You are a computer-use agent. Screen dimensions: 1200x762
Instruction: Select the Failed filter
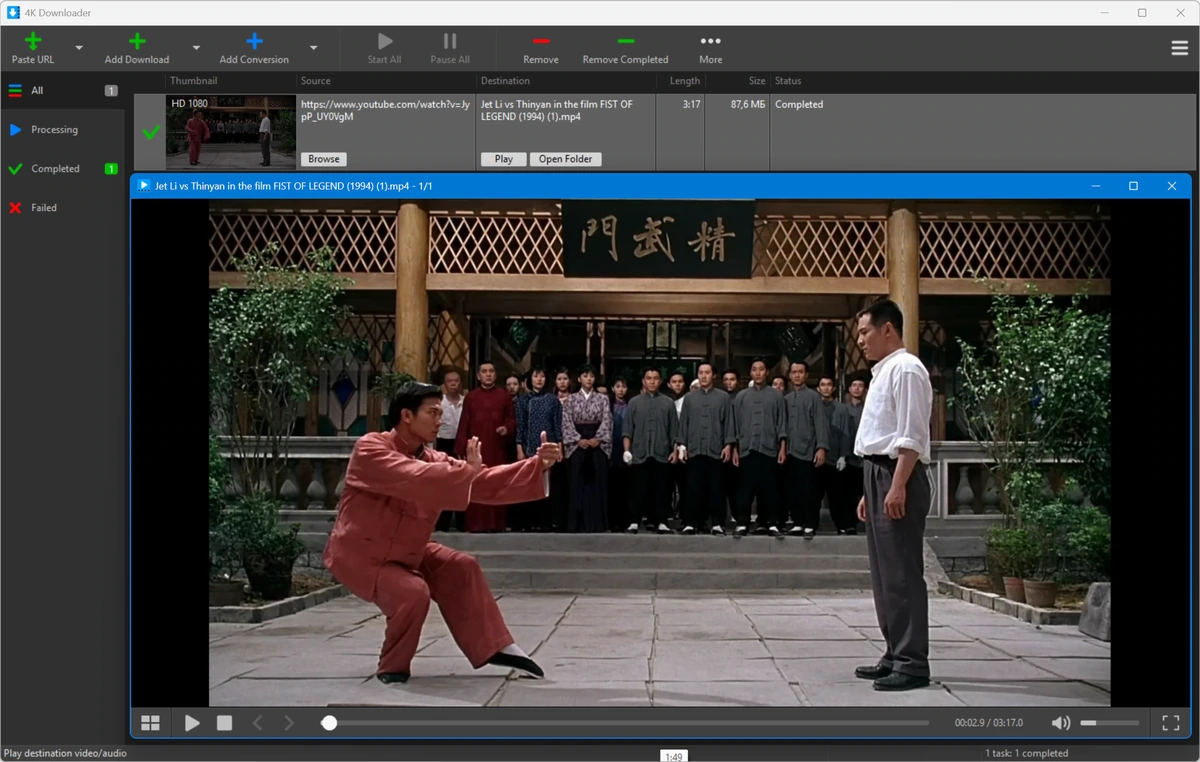(62, 208)
